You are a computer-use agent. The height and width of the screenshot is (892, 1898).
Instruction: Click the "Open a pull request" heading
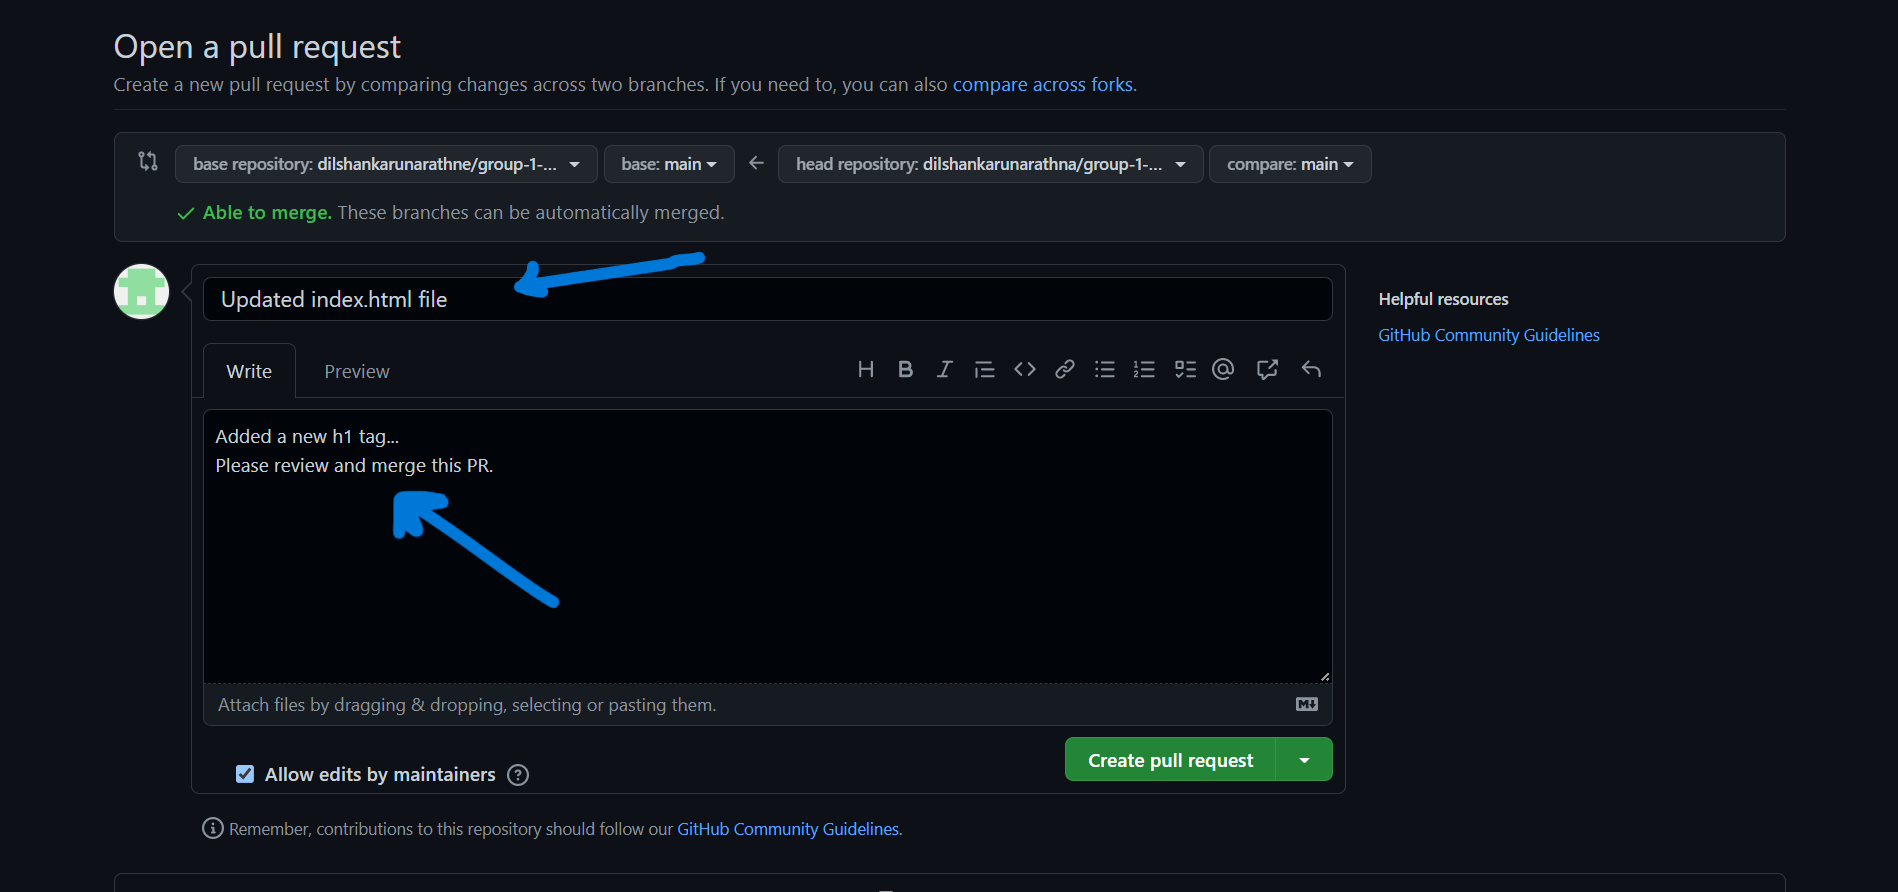coord(257,47)
